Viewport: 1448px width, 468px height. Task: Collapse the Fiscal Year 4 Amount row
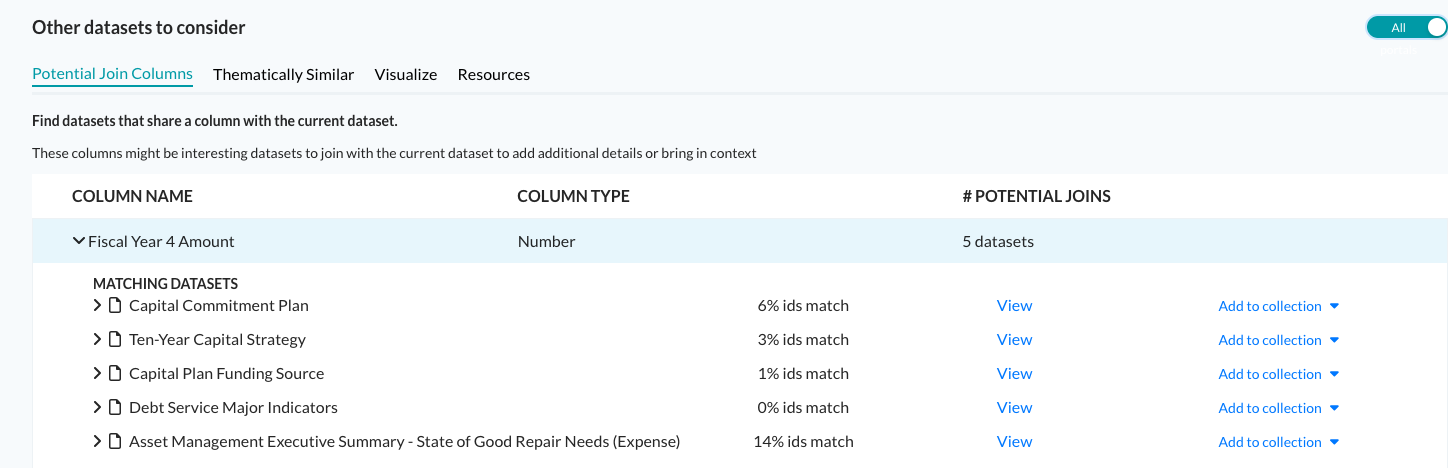pos(79,241)
